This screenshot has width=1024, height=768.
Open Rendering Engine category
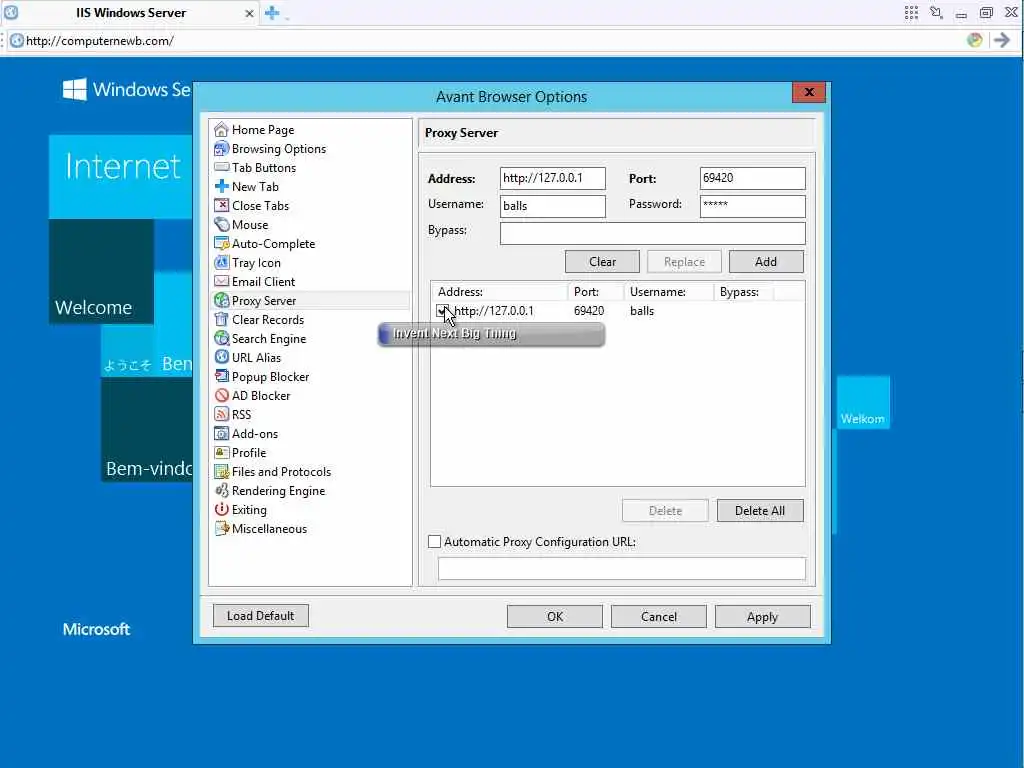[278, 490]
